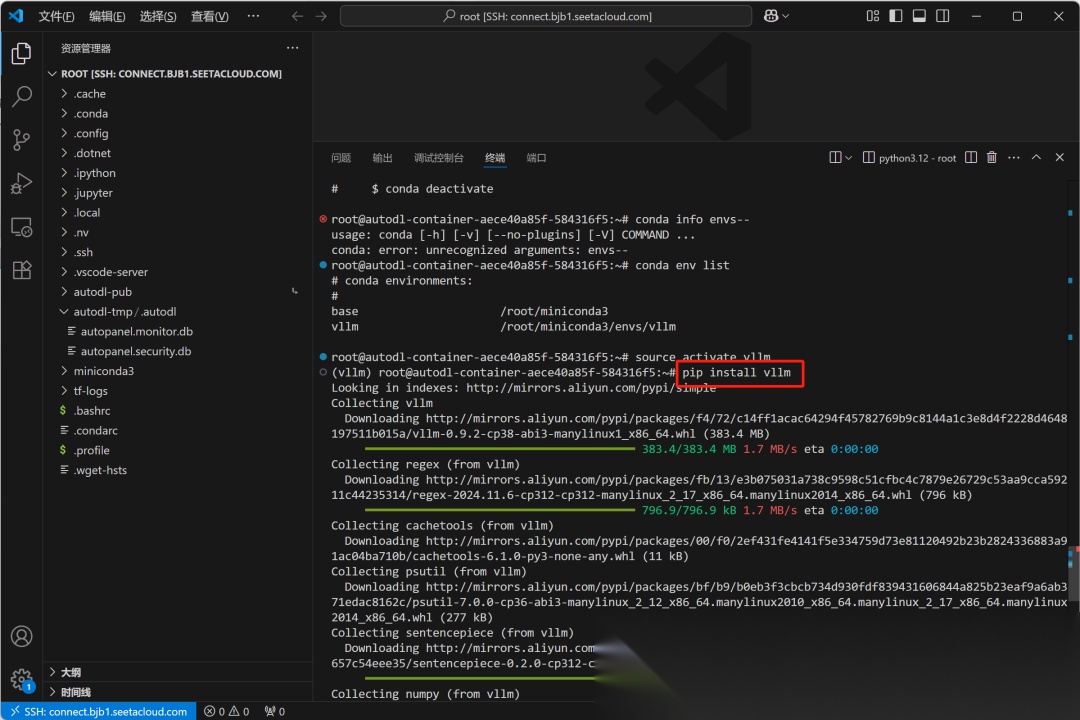Screen dimensions: 1080x720
Task: Expand the 时间线 section
Action: click(177, 692)
